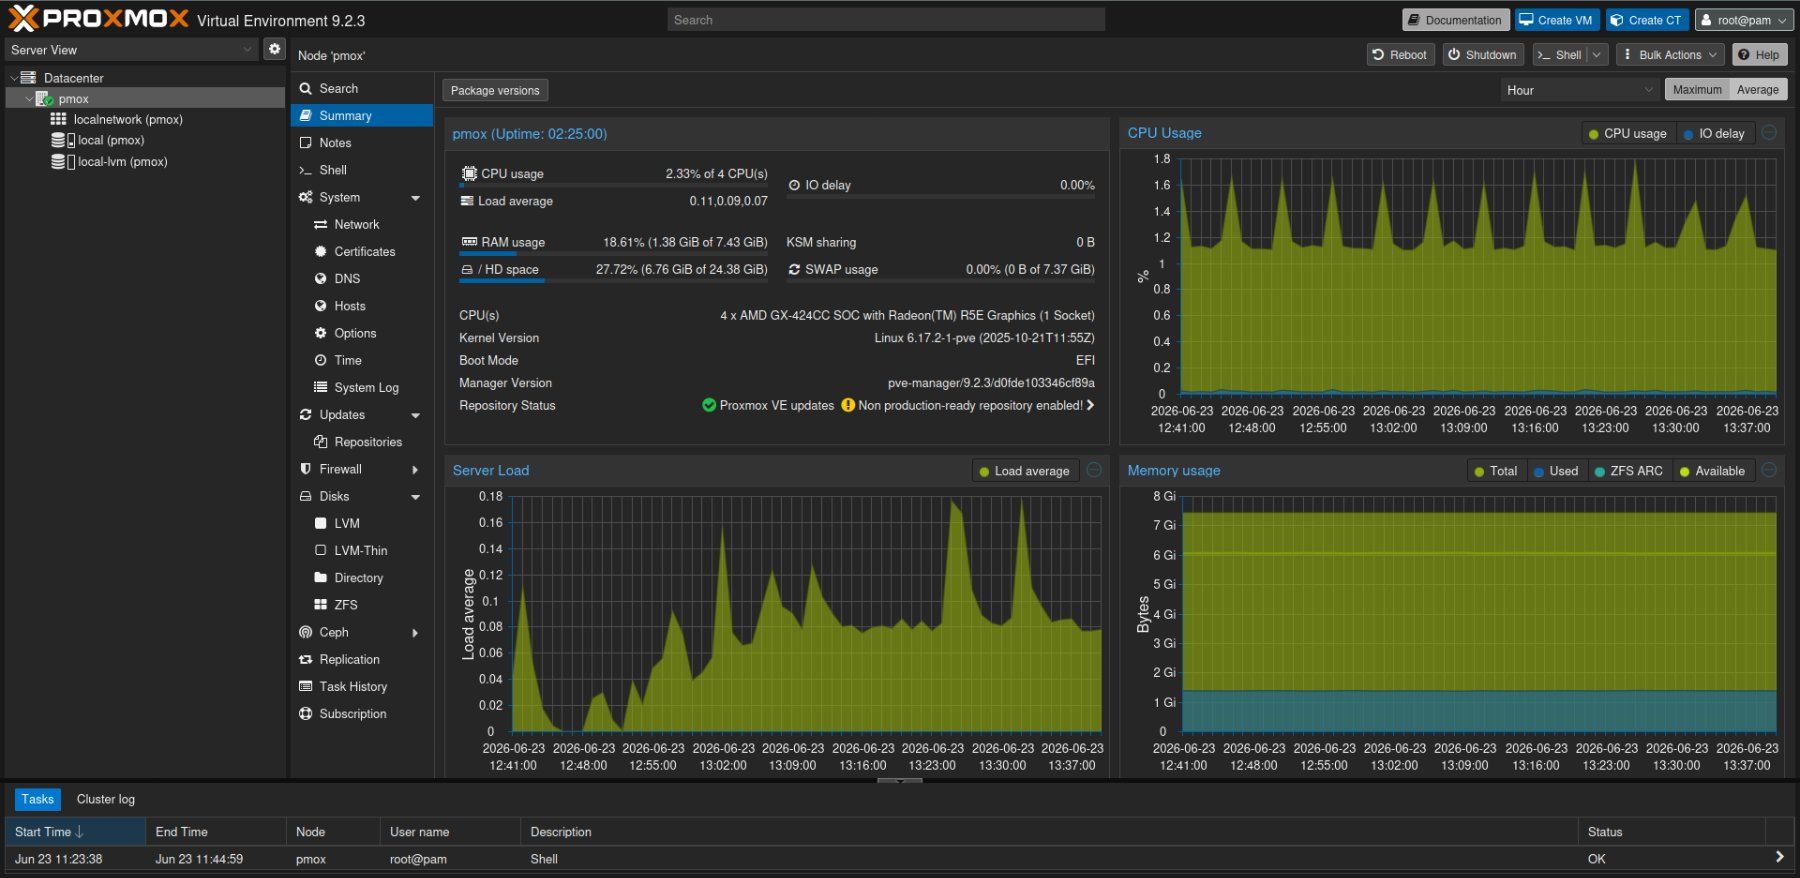This screenshot has height=878, width=1800.
Task: Open Certificates under System
Action: click(364, 252)
